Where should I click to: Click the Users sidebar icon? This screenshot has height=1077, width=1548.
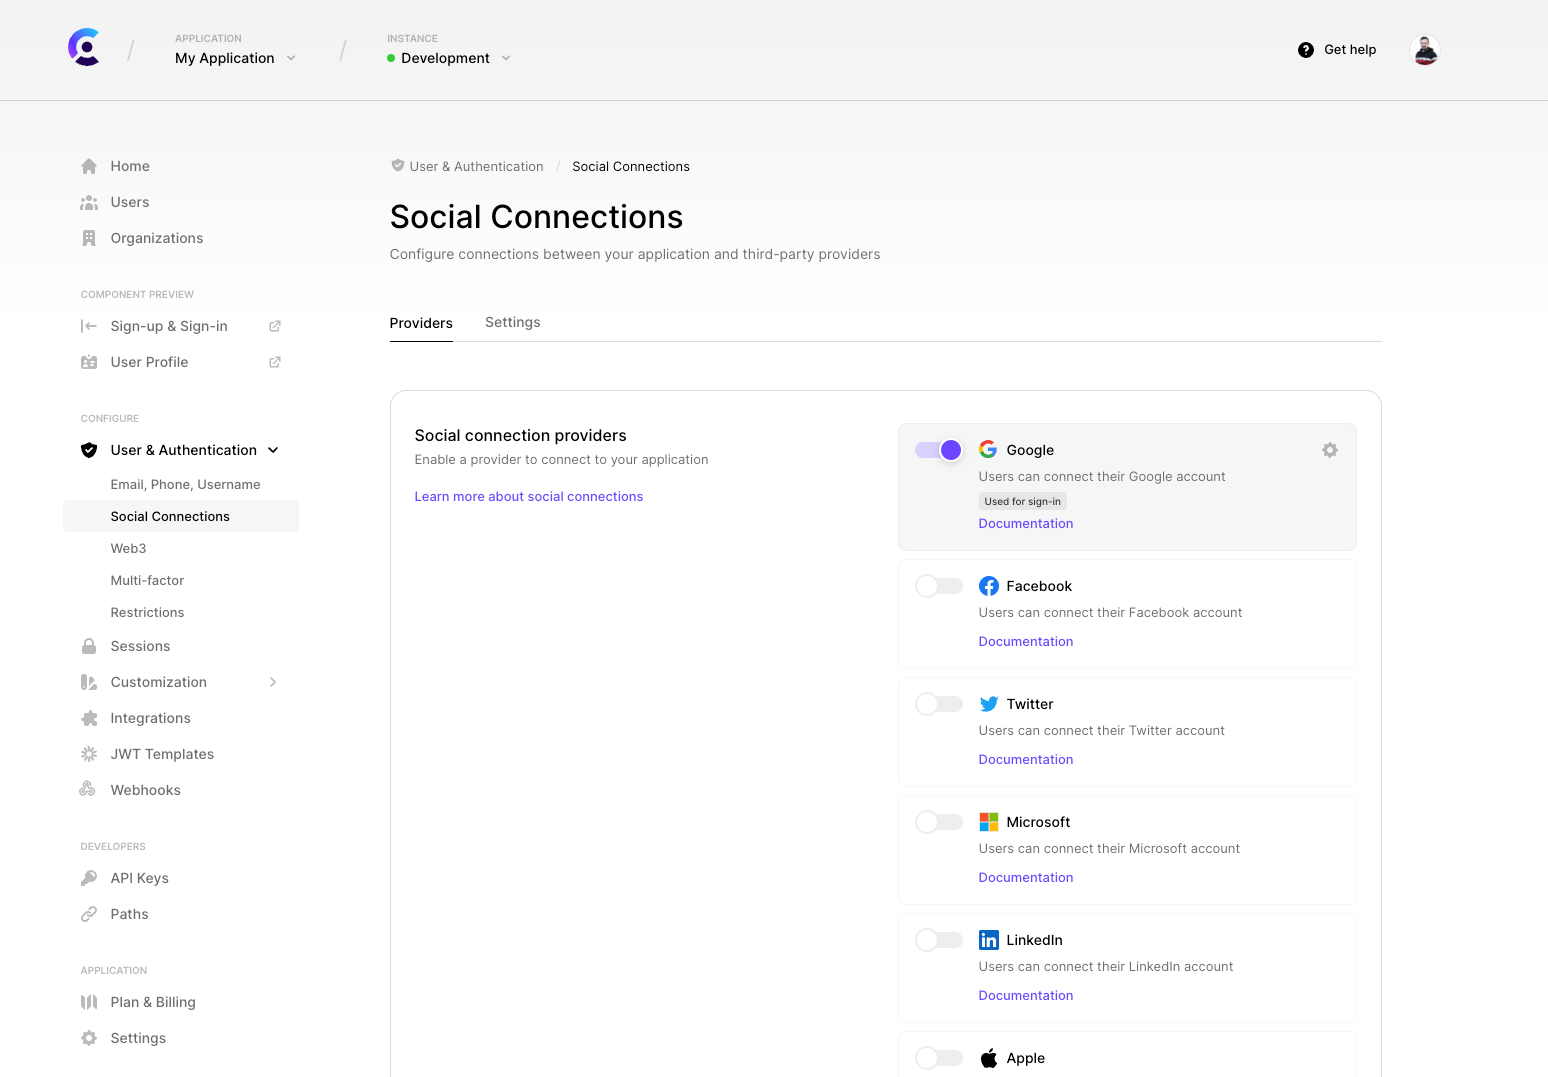89,202
